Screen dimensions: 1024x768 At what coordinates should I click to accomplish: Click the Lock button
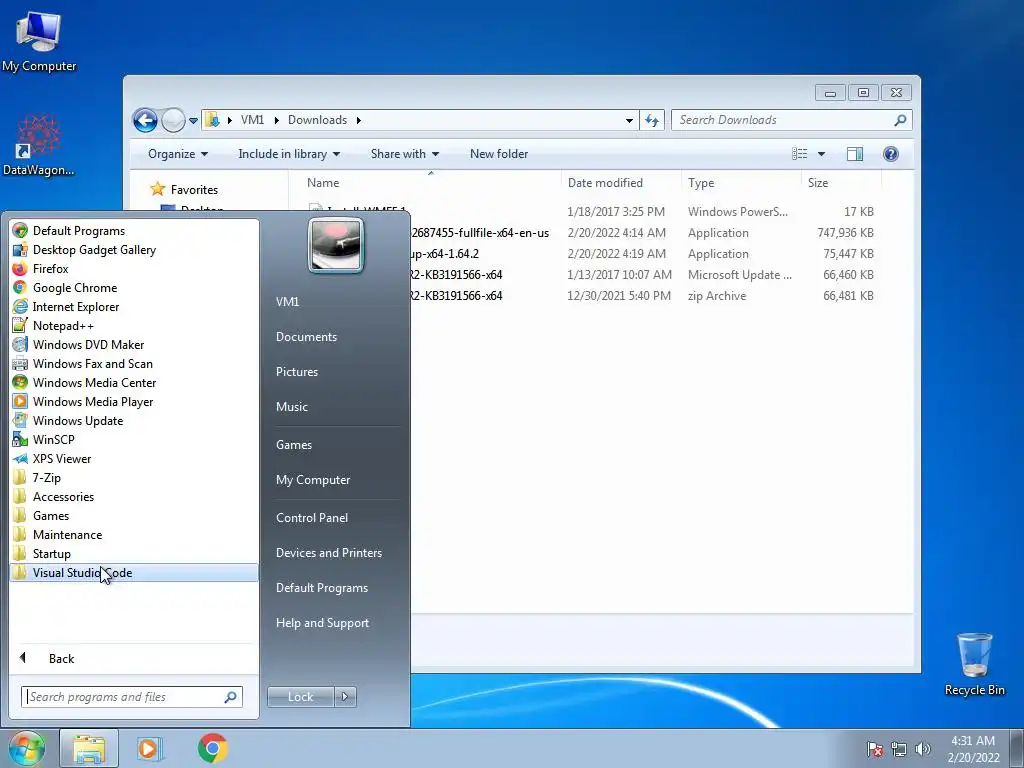coord(300,697)
